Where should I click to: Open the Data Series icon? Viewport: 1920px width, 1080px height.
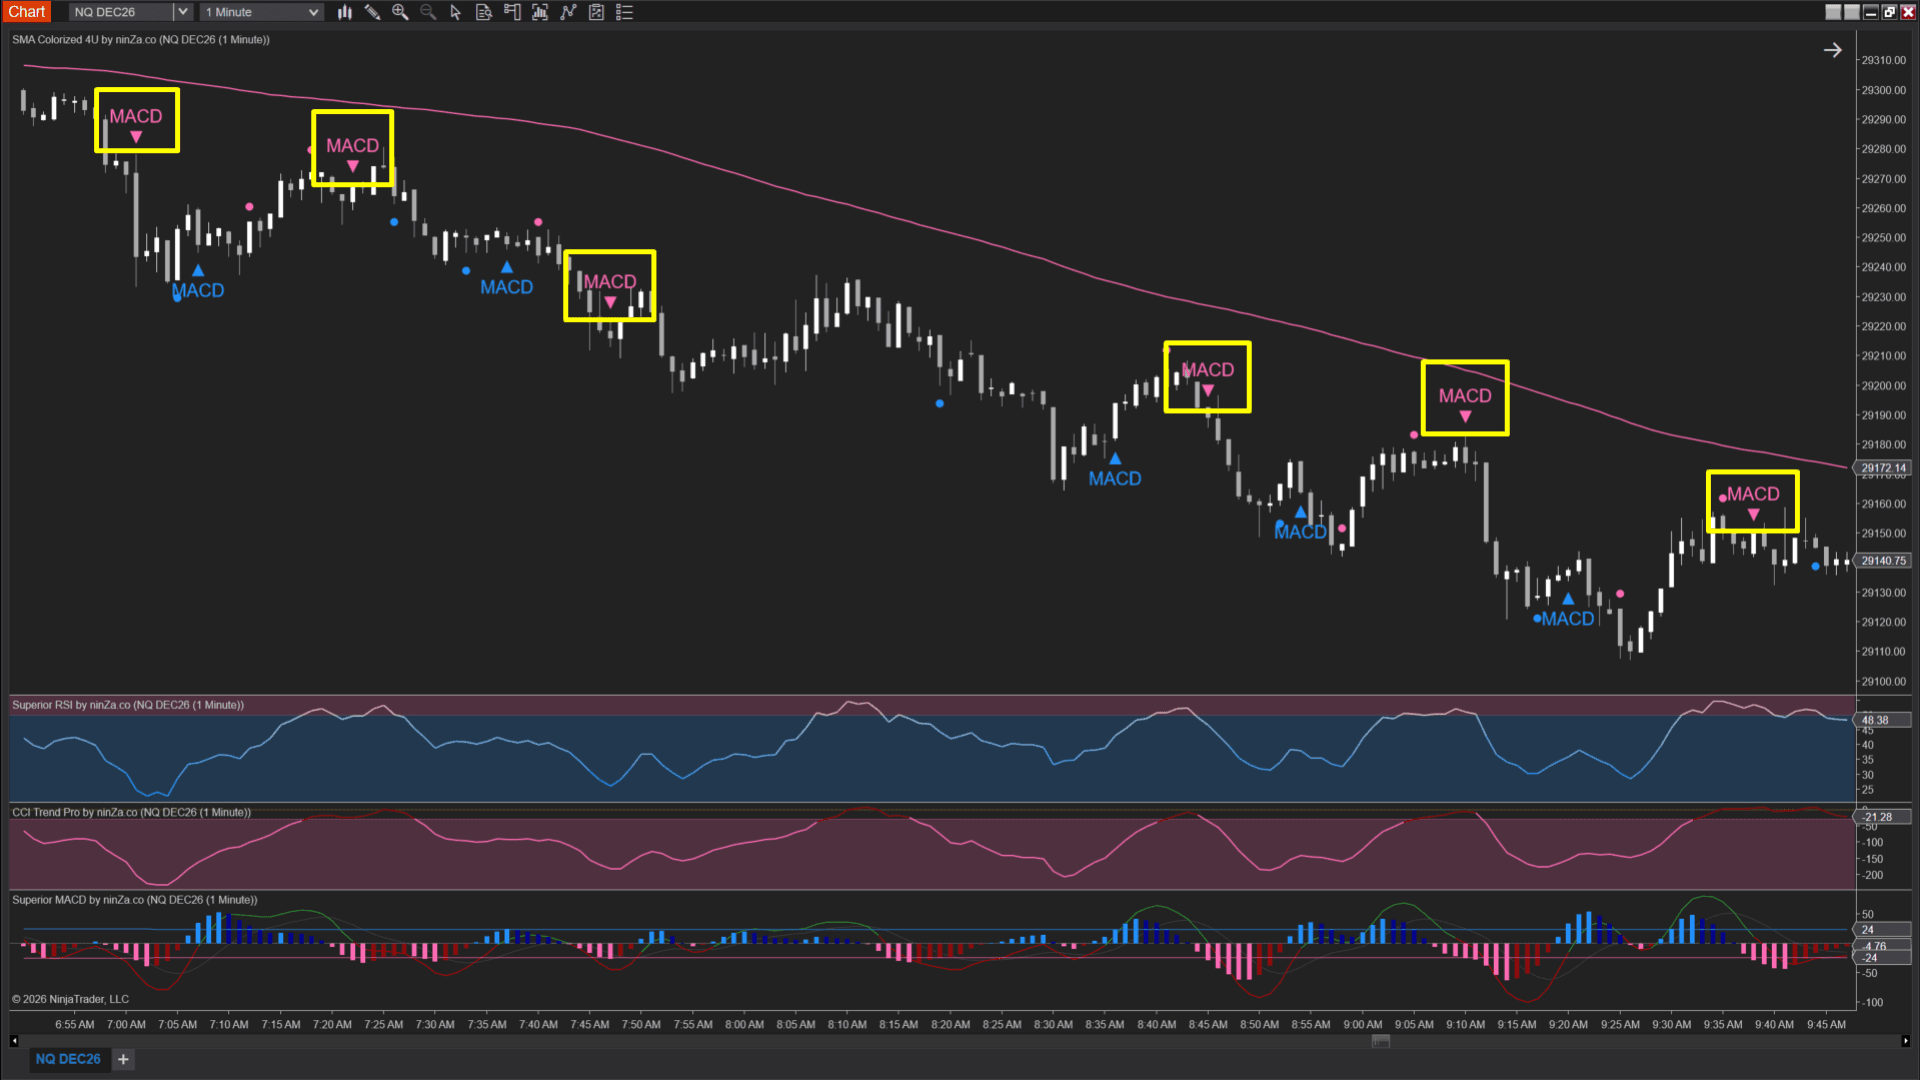point(540,12)
